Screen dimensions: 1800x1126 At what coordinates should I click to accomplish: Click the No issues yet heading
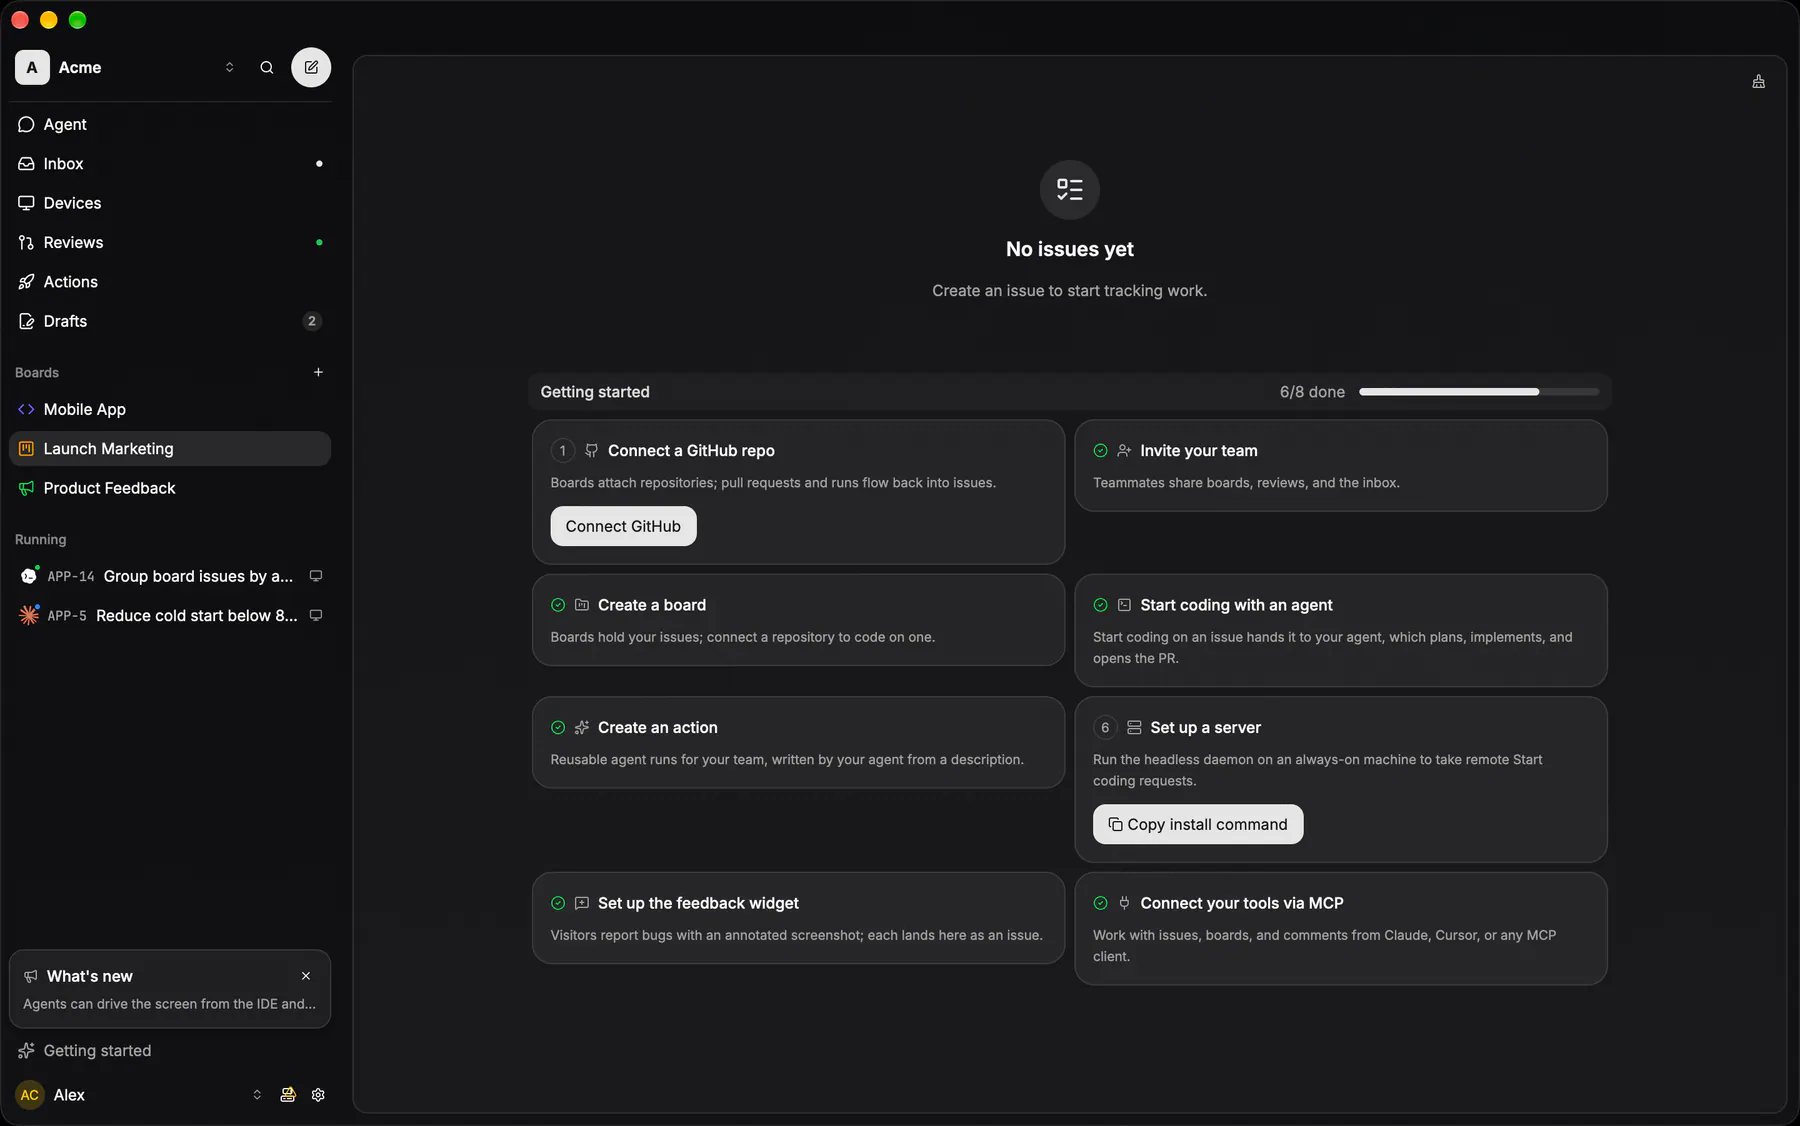1070,249
